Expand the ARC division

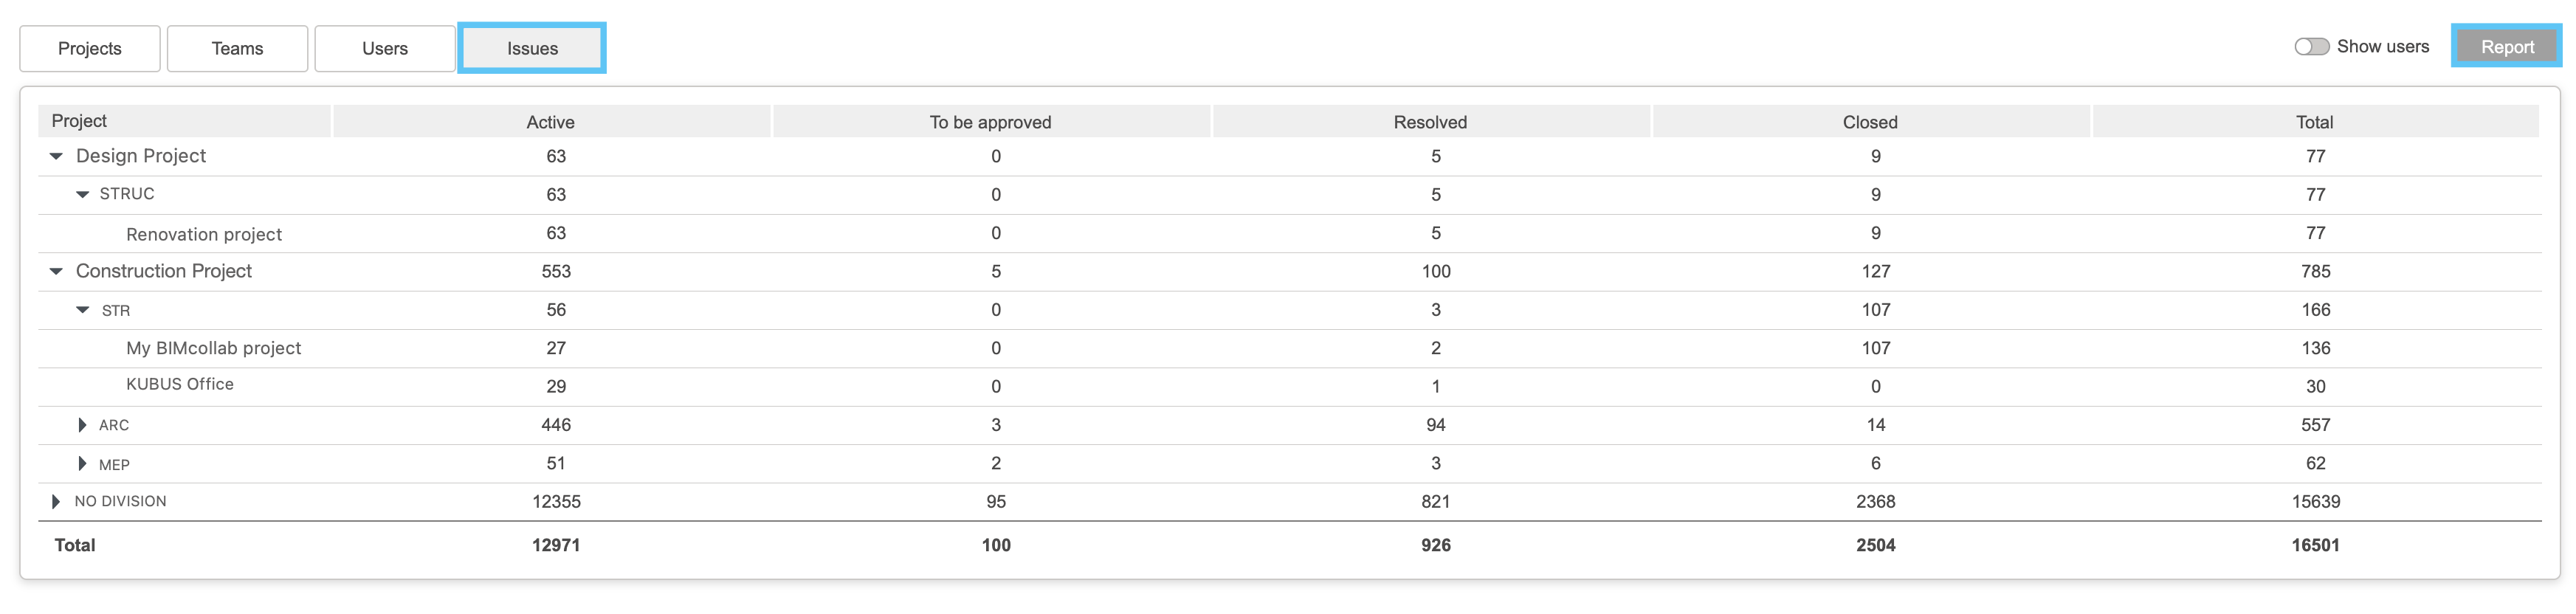82,425
